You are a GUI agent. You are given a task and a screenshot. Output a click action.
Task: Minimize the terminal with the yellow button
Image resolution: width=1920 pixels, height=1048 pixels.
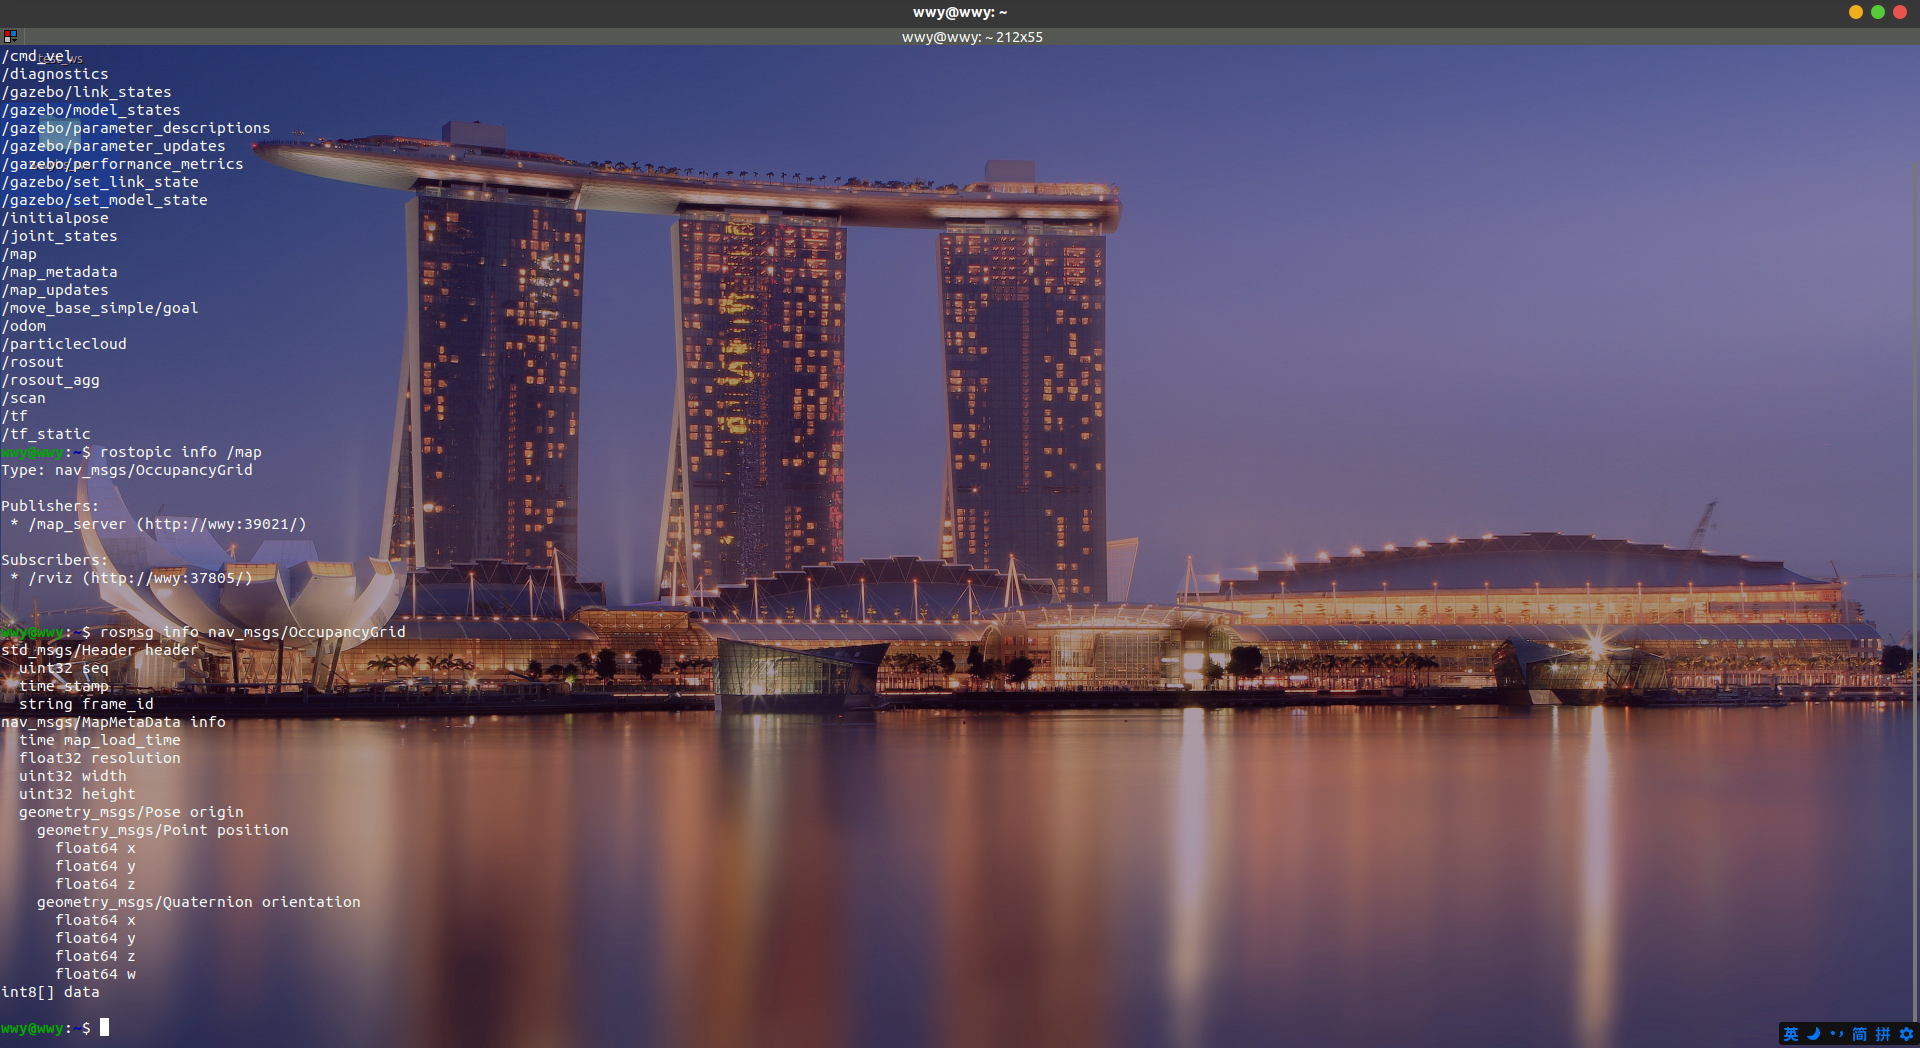1856,12
